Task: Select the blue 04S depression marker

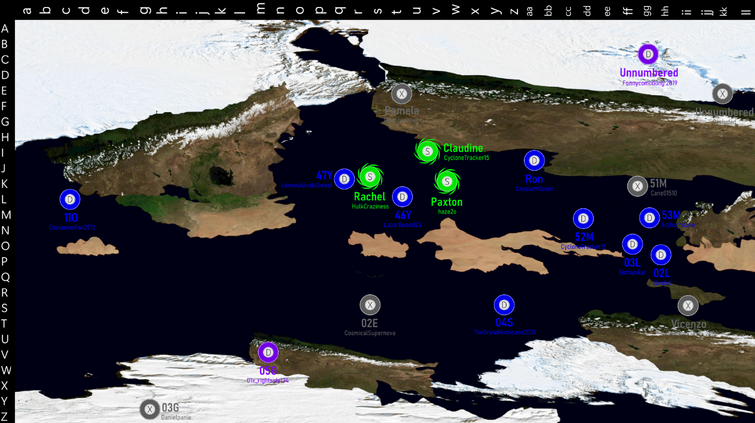Action: coord(504,305)
